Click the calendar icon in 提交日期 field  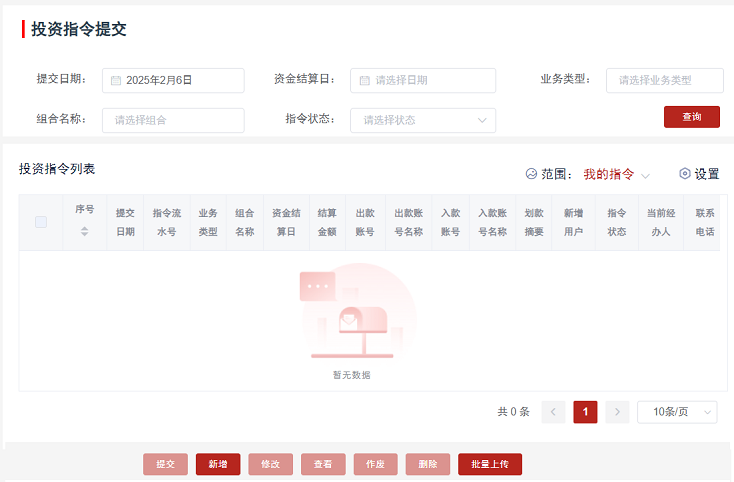(x=116, y=80)
